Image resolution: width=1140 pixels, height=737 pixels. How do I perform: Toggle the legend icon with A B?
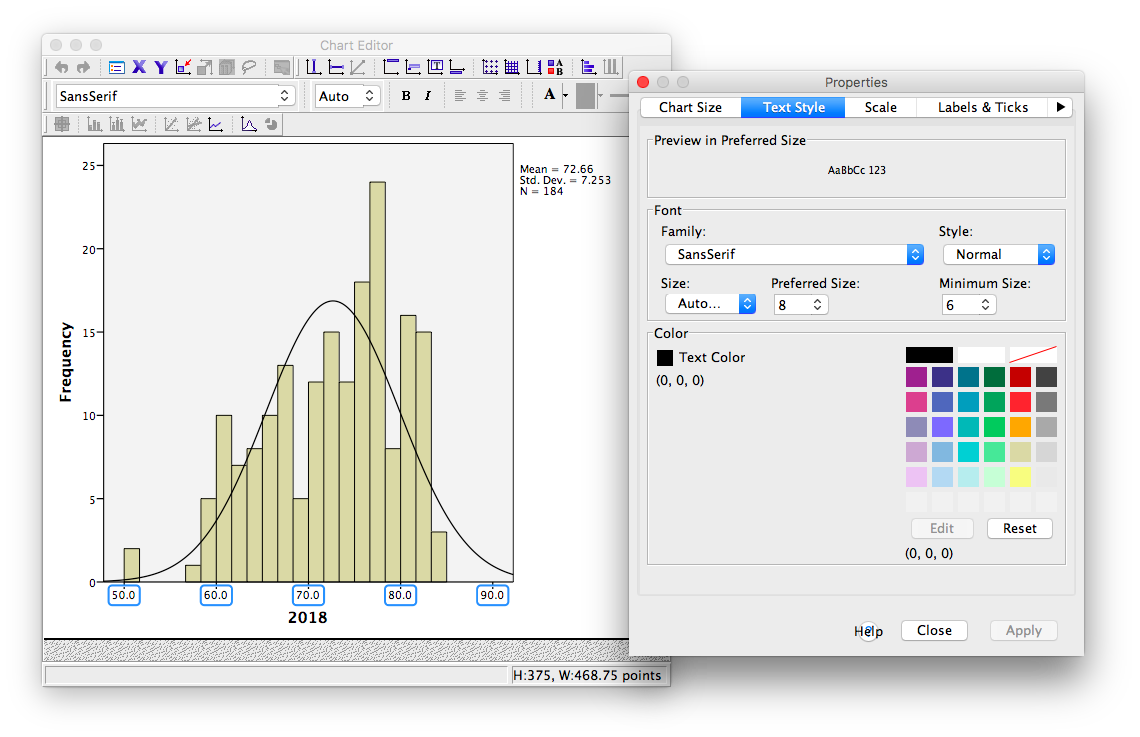click(555, 68)
